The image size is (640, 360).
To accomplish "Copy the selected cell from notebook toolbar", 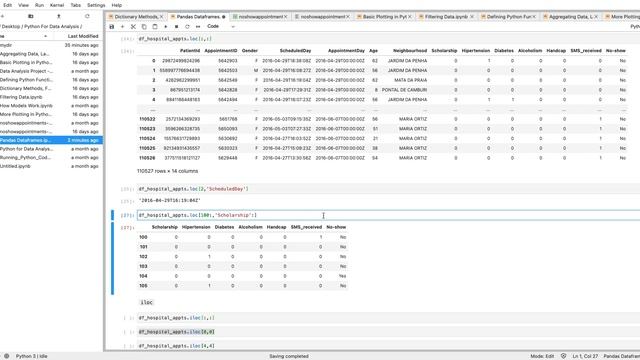I will point(144,27).
